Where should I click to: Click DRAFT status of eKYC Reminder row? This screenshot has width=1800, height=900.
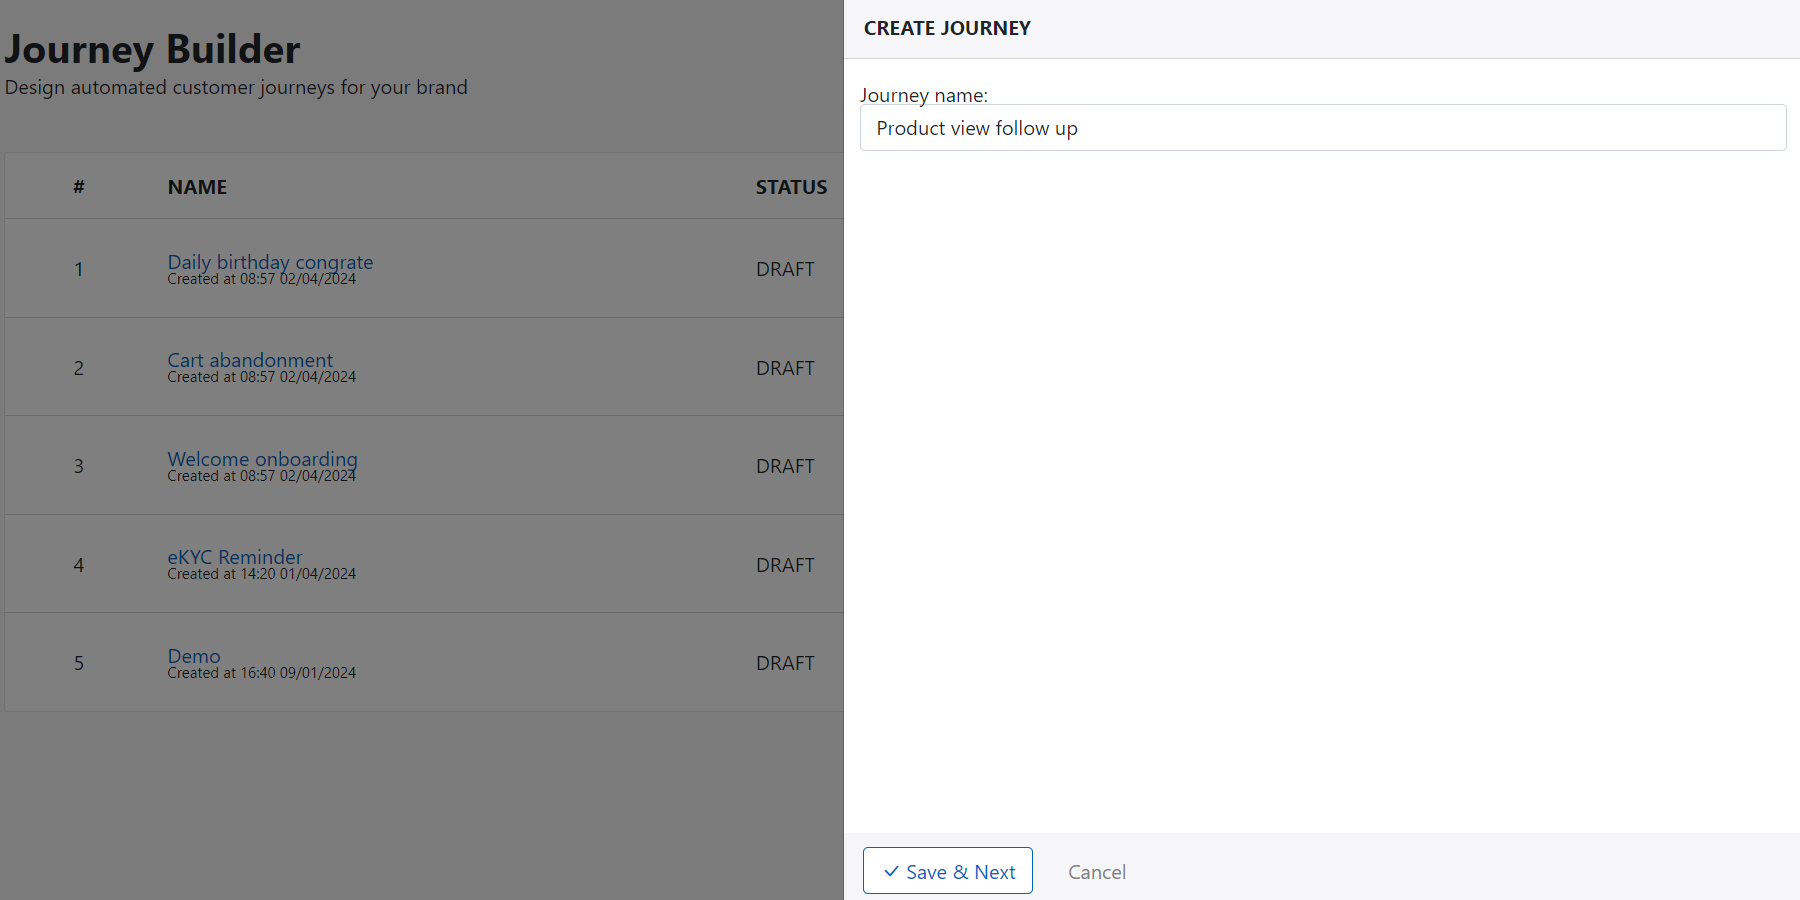[785, 565]
